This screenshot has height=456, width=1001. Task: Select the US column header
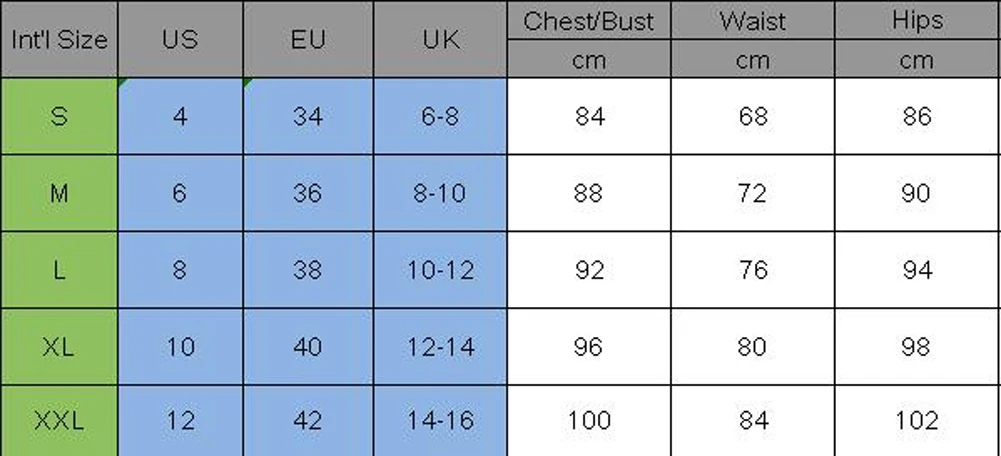tap(180, 40)
